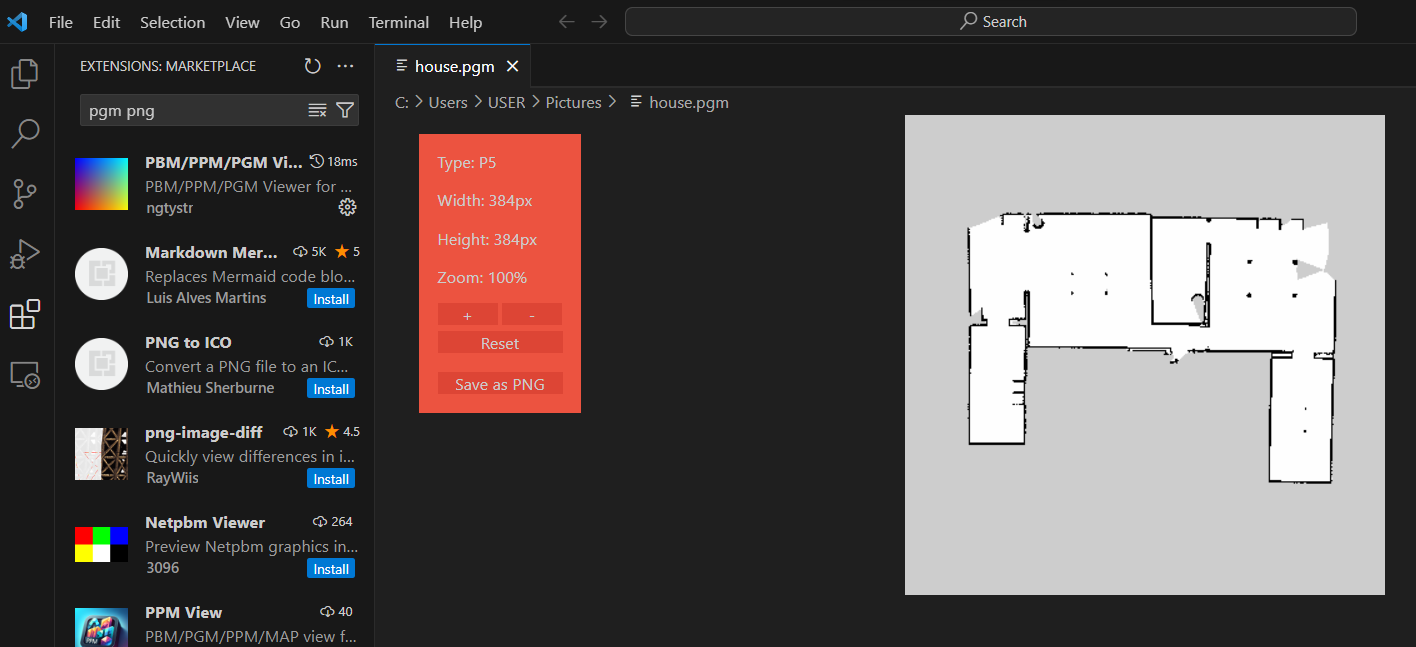Click the PBM/PPM/PGM Viewer gradient icon
Screen dimensions: 1416x647
(x=101, y=184)
